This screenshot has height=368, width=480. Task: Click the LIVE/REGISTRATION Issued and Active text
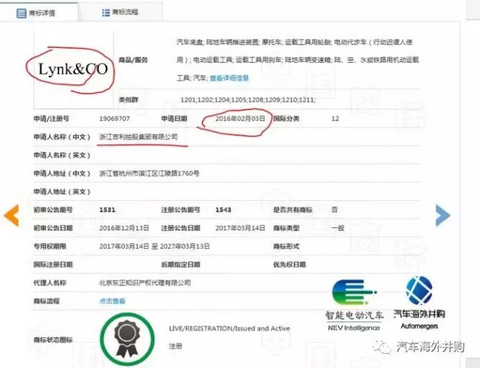(x=229, y=328)
